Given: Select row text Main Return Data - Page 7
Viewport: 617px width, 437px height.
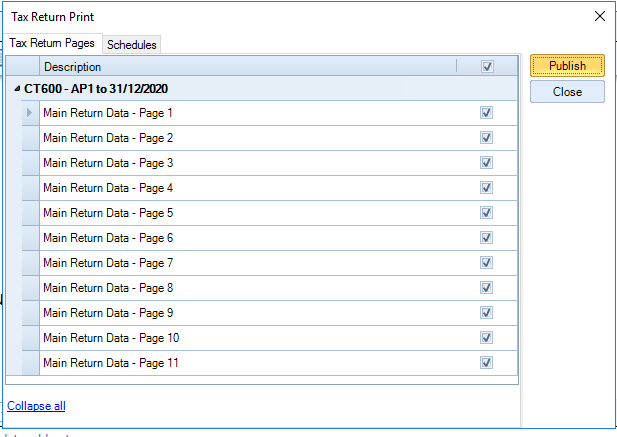Looking at the screenshot, I should point(108,263).
